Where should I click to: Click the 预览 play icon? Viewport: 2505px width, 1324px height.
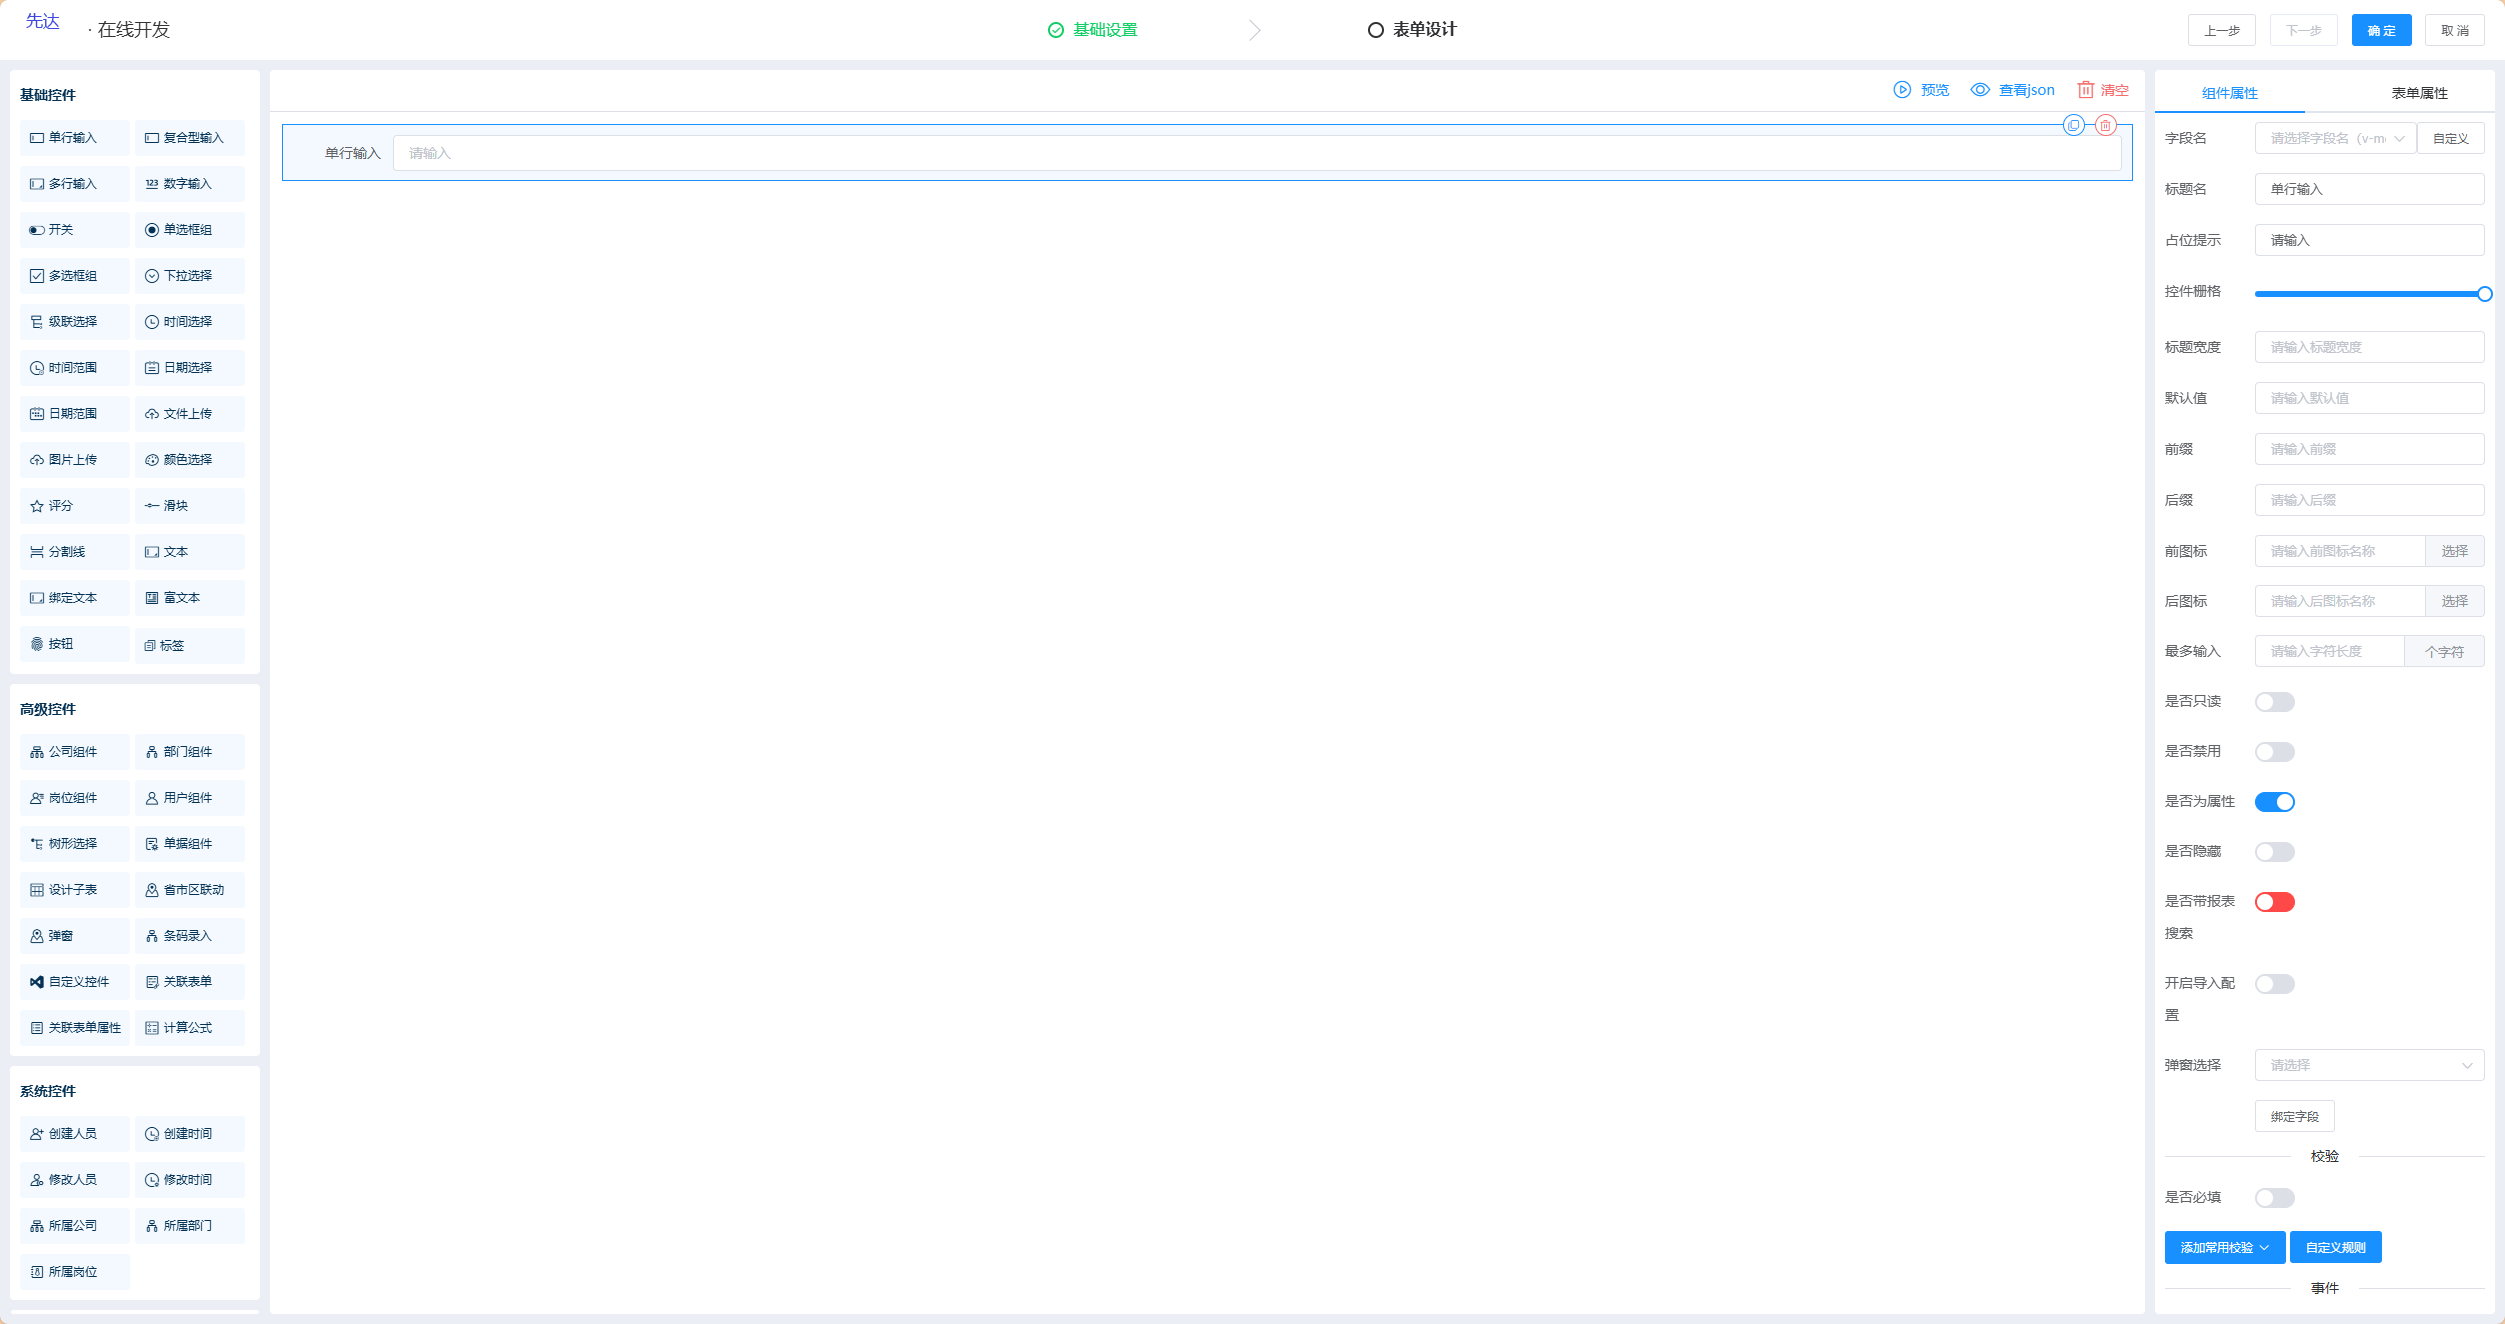pyautogui.click(x=1902, y=90)
